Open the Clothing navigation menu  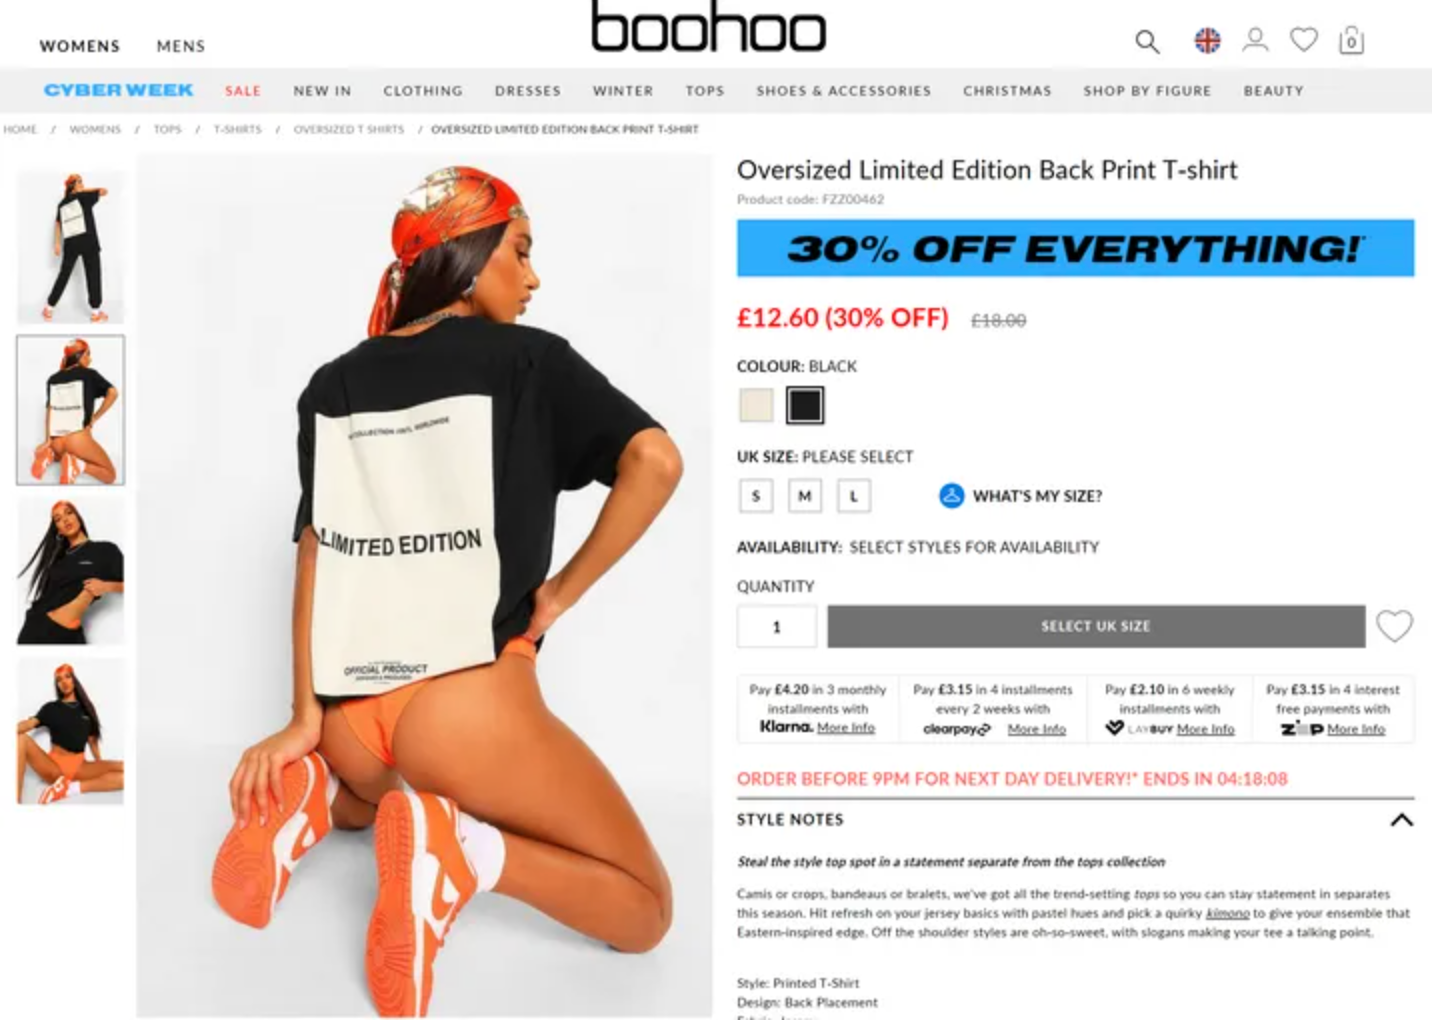[x=423, y=90]
